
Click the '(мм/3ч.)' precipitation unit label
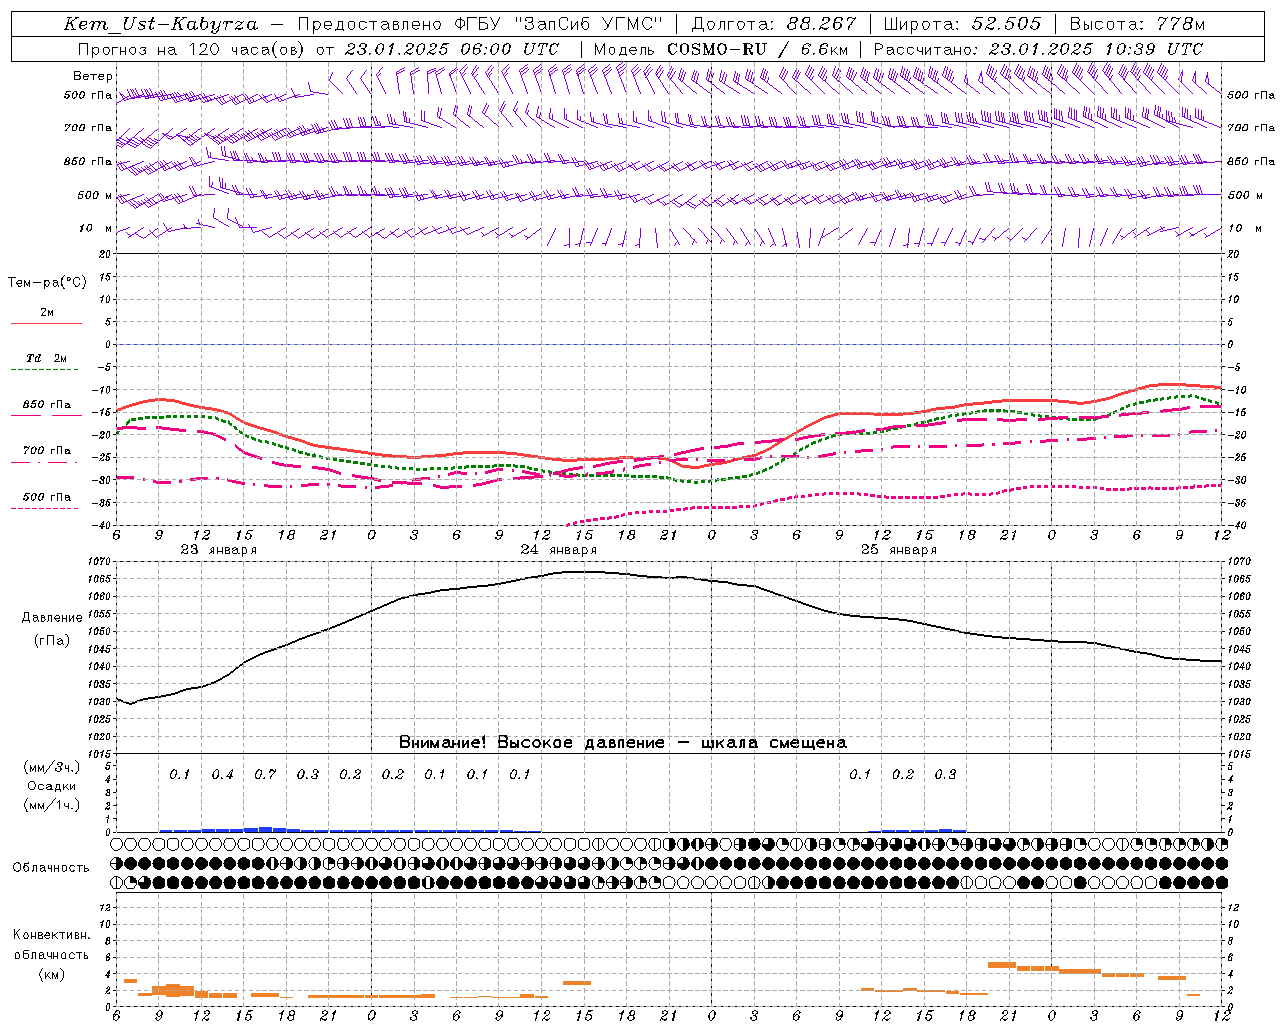click(52, 767)
